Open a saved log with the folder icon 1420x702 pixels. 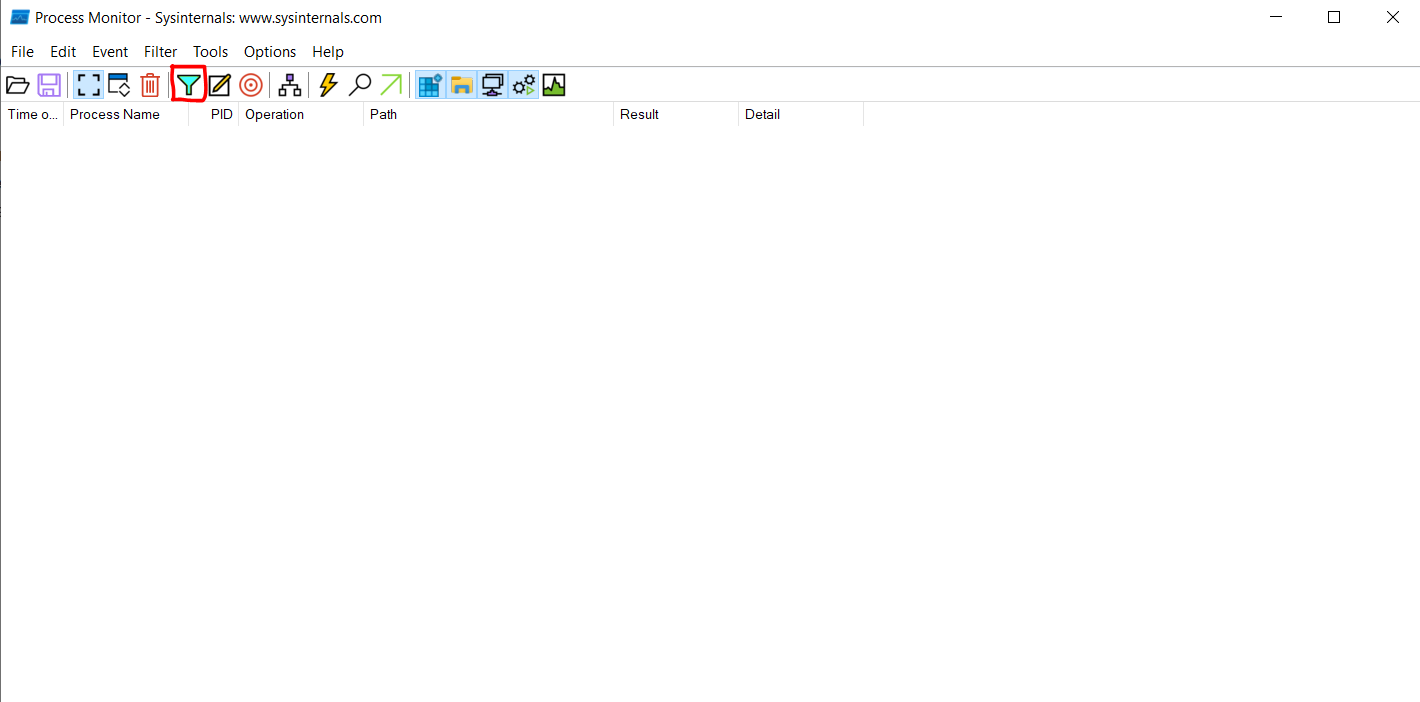point(18,85)
